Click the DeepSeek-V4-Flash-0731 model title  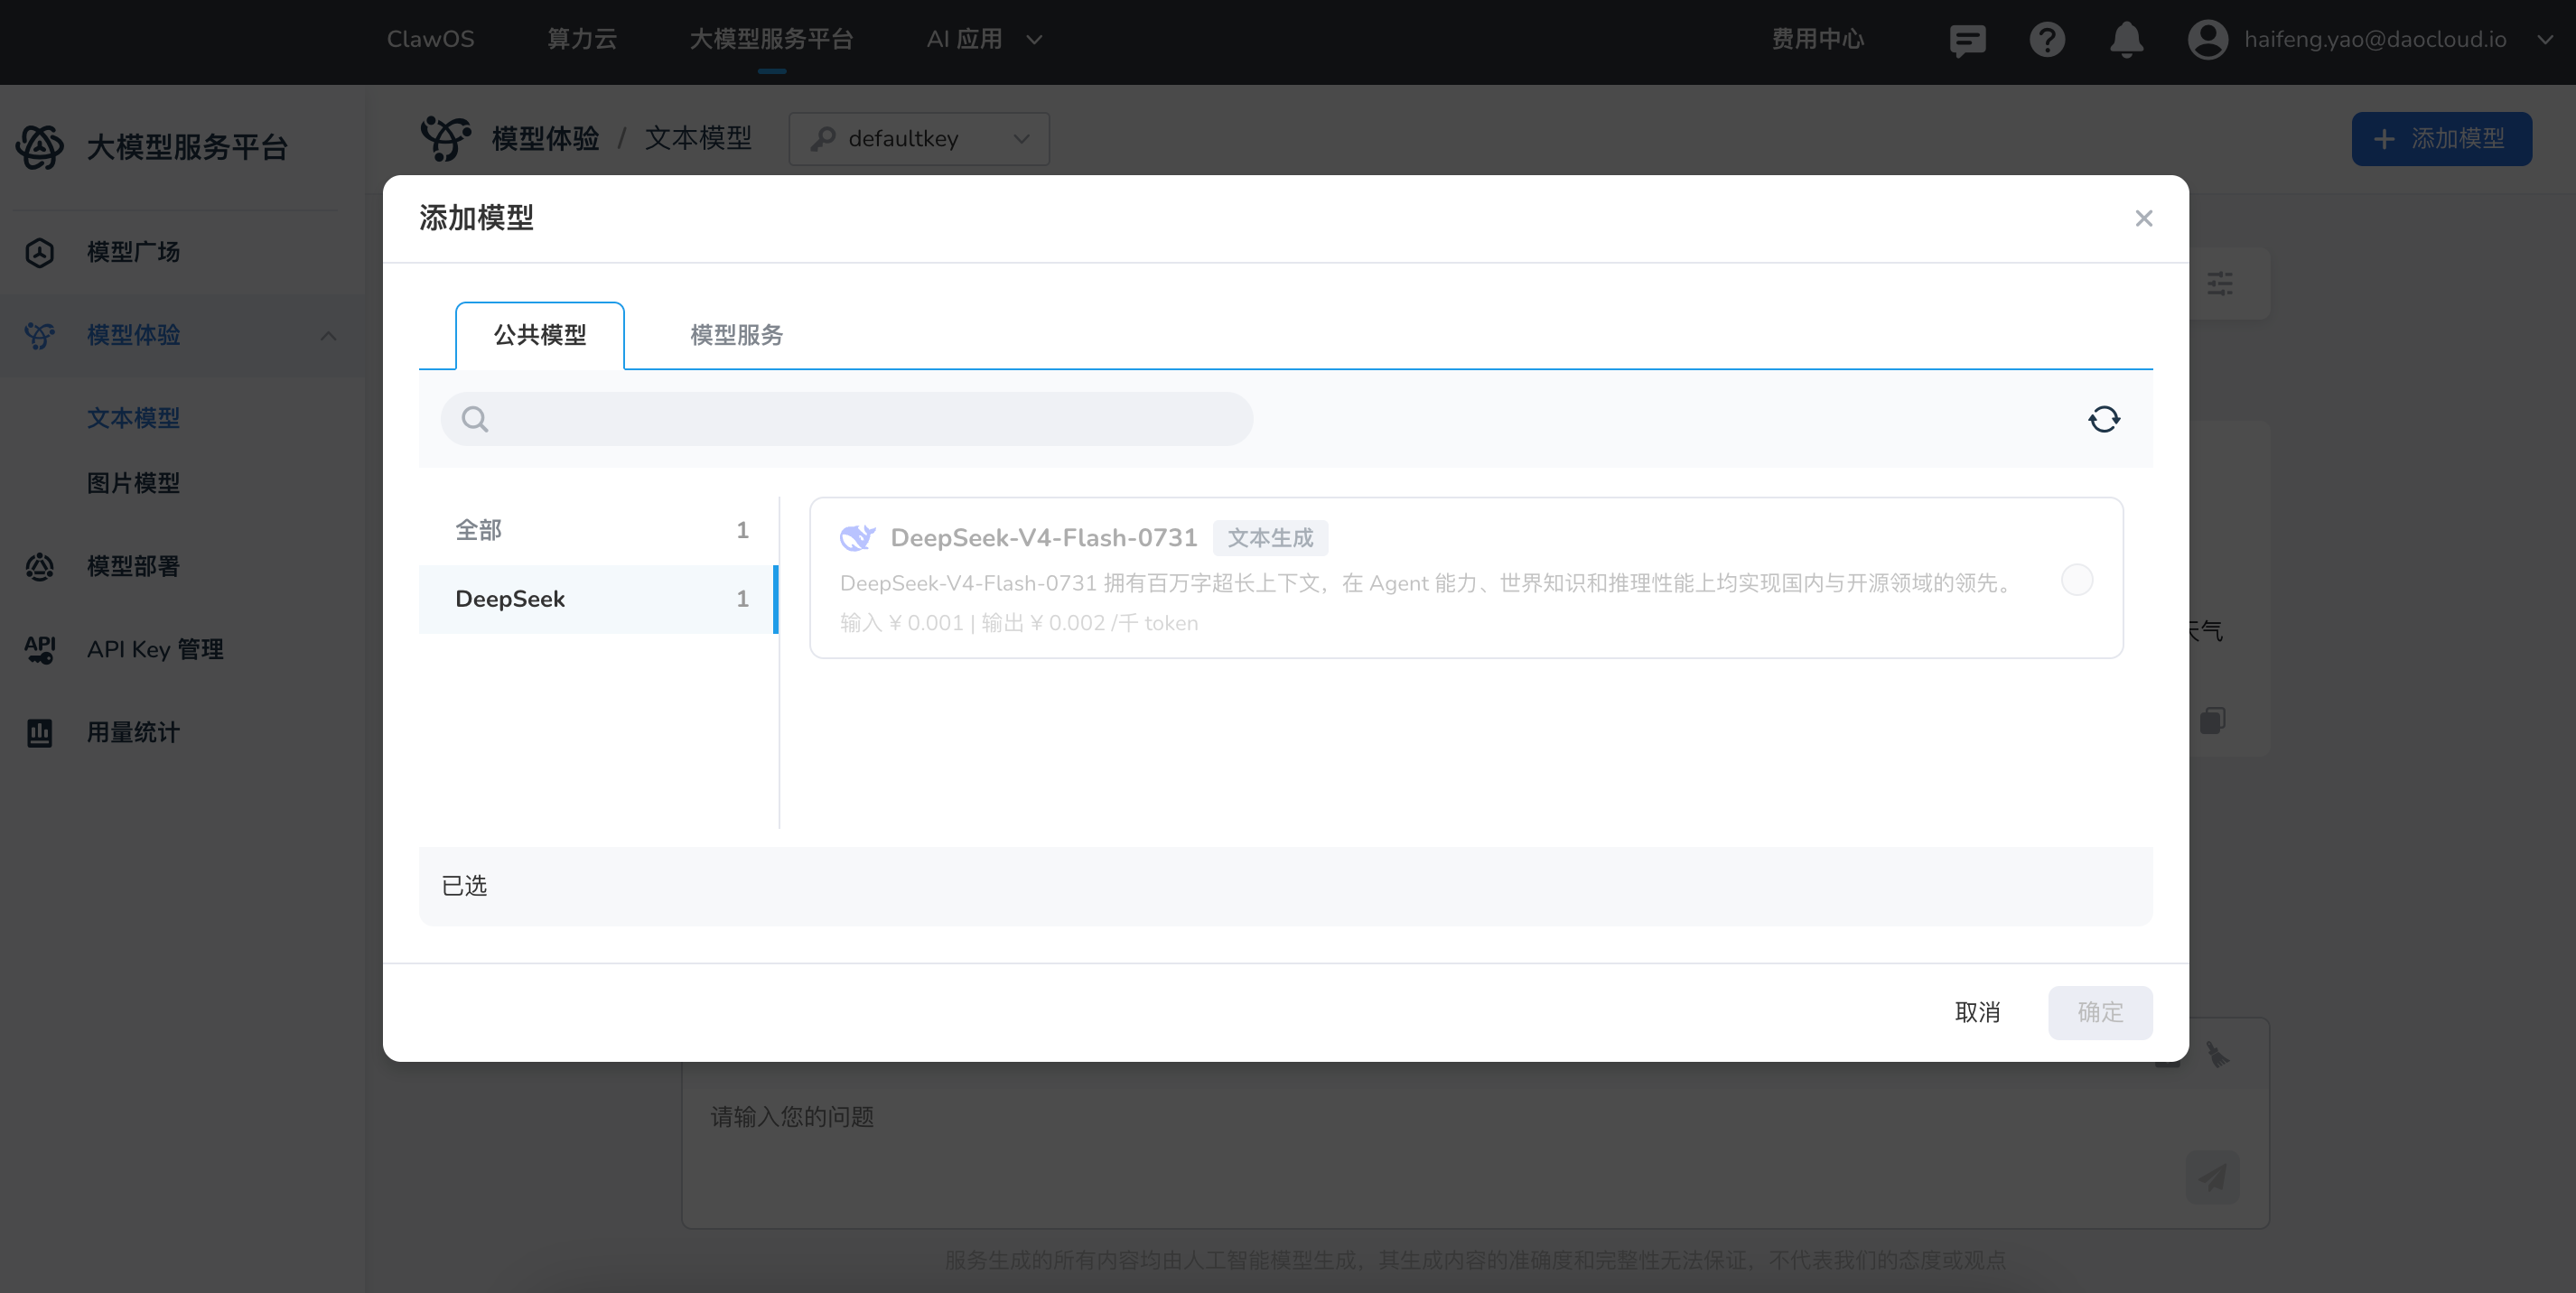[1044, 538]
